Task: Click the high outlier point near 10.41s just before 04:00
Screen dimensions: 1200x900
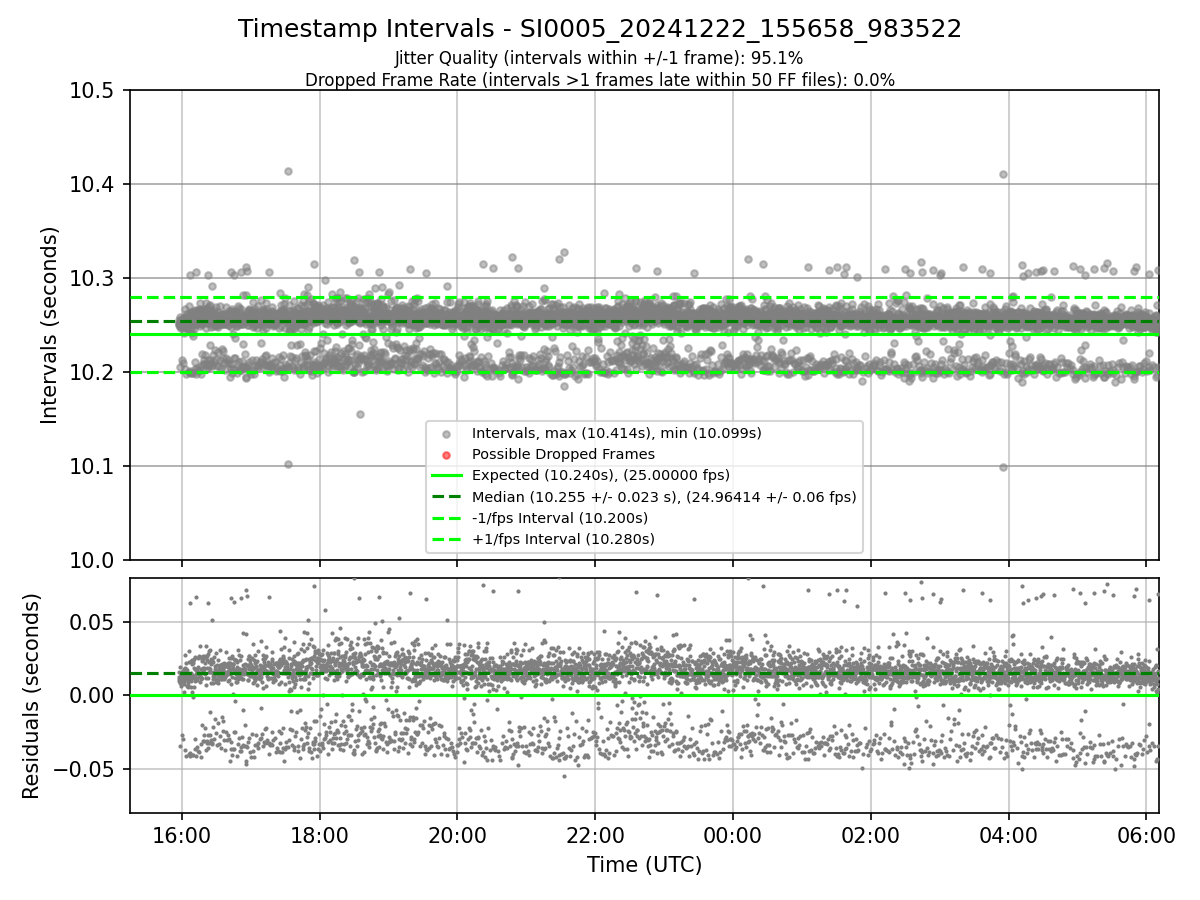Action: click(x=1003, y=174)
